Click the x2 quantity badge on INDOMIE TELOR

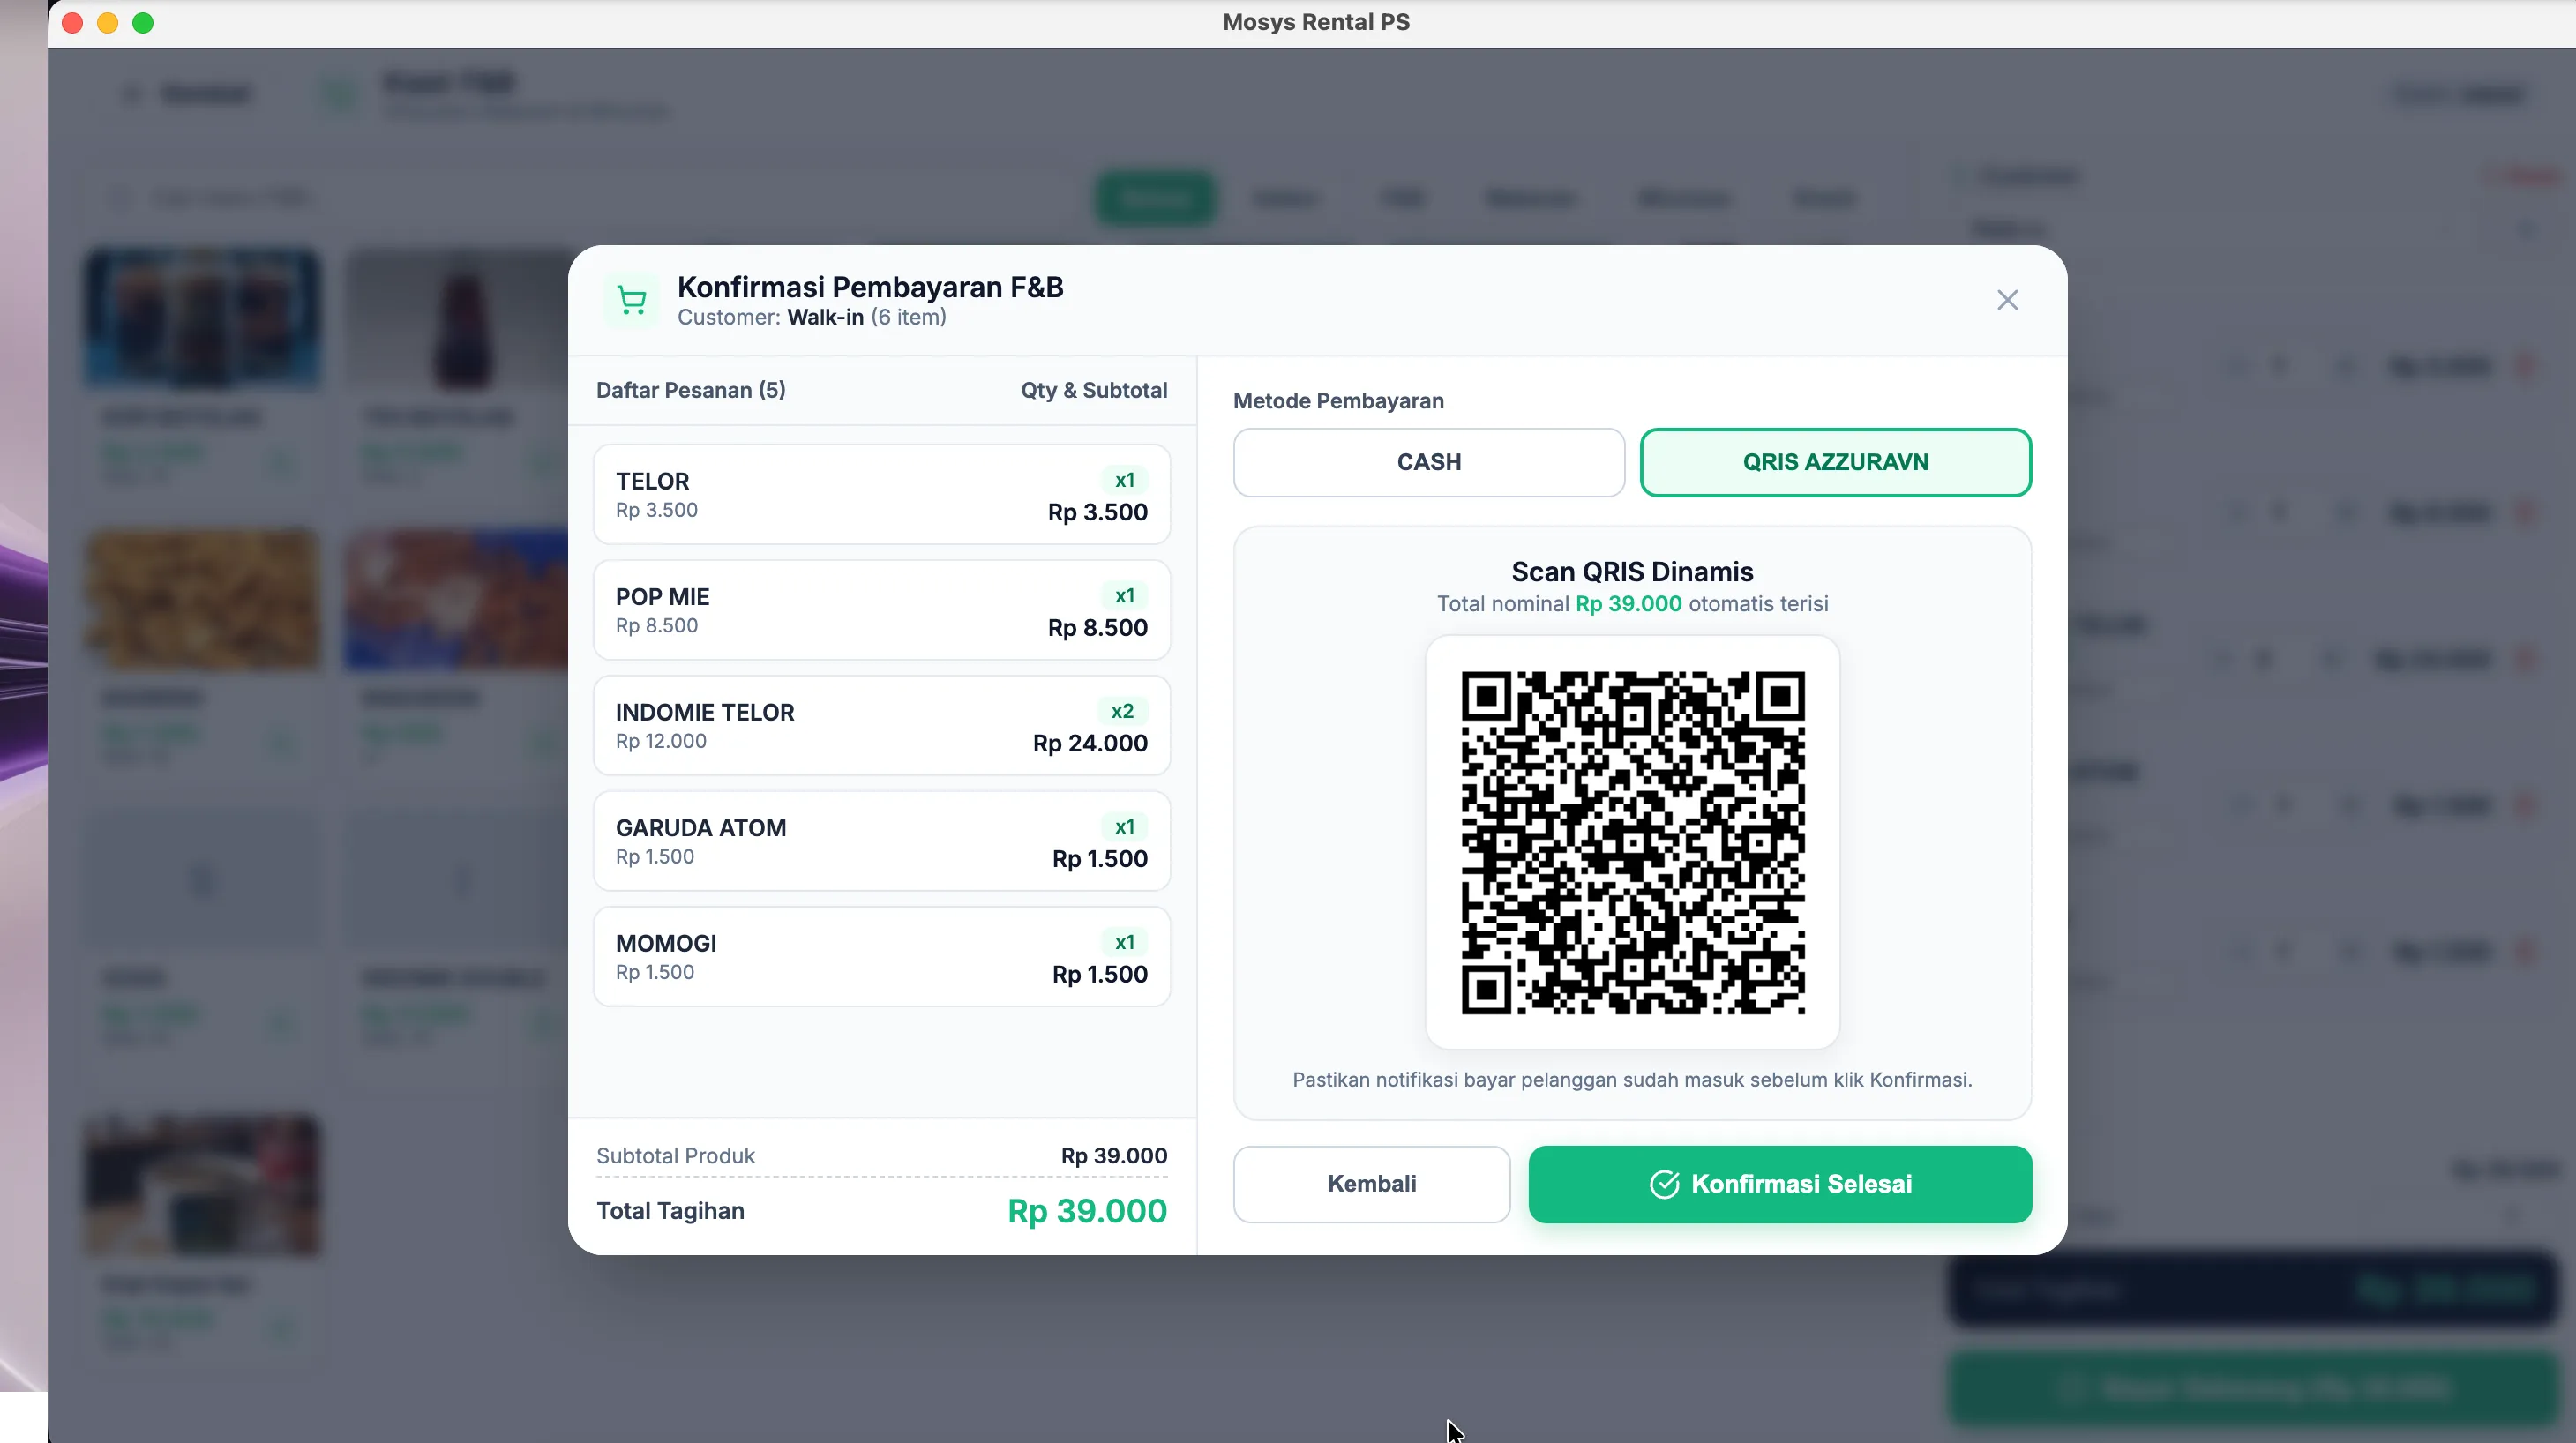point(1122,711)
